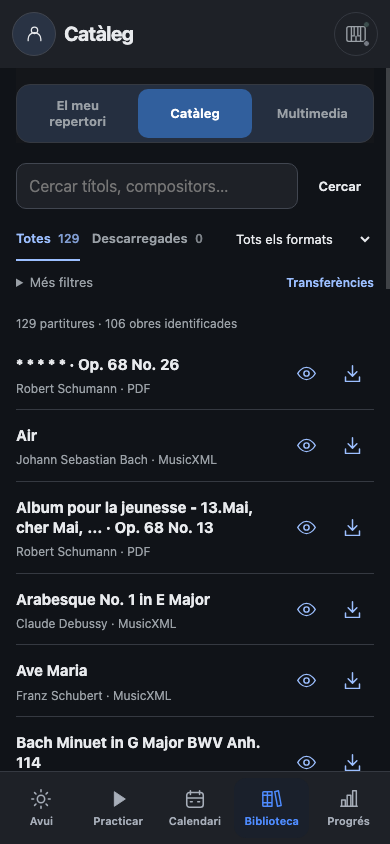Viewport: 390px width, 844px height.
Task: Go to the Avui sun tab
Action: coord(41,807)
